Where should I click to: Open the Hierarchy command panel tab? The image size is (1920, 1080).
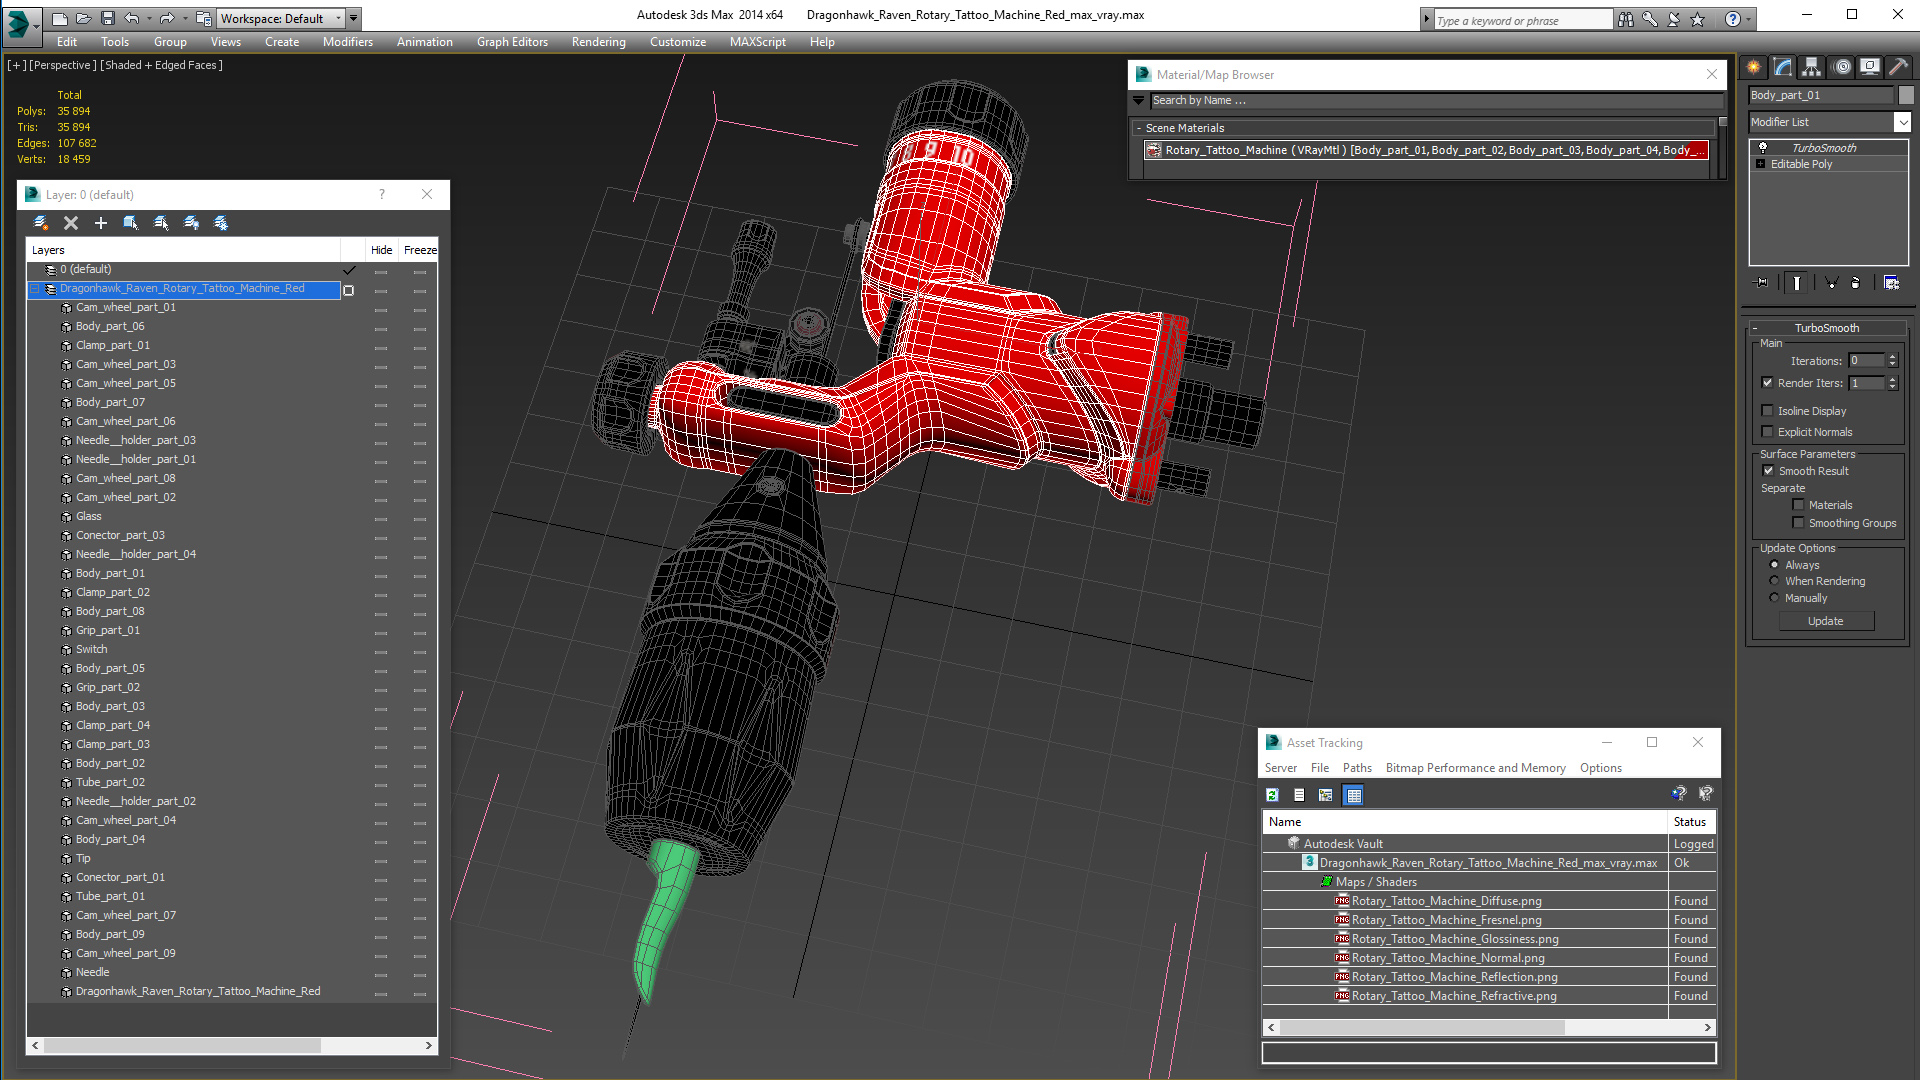click(x=1811, y=67)
